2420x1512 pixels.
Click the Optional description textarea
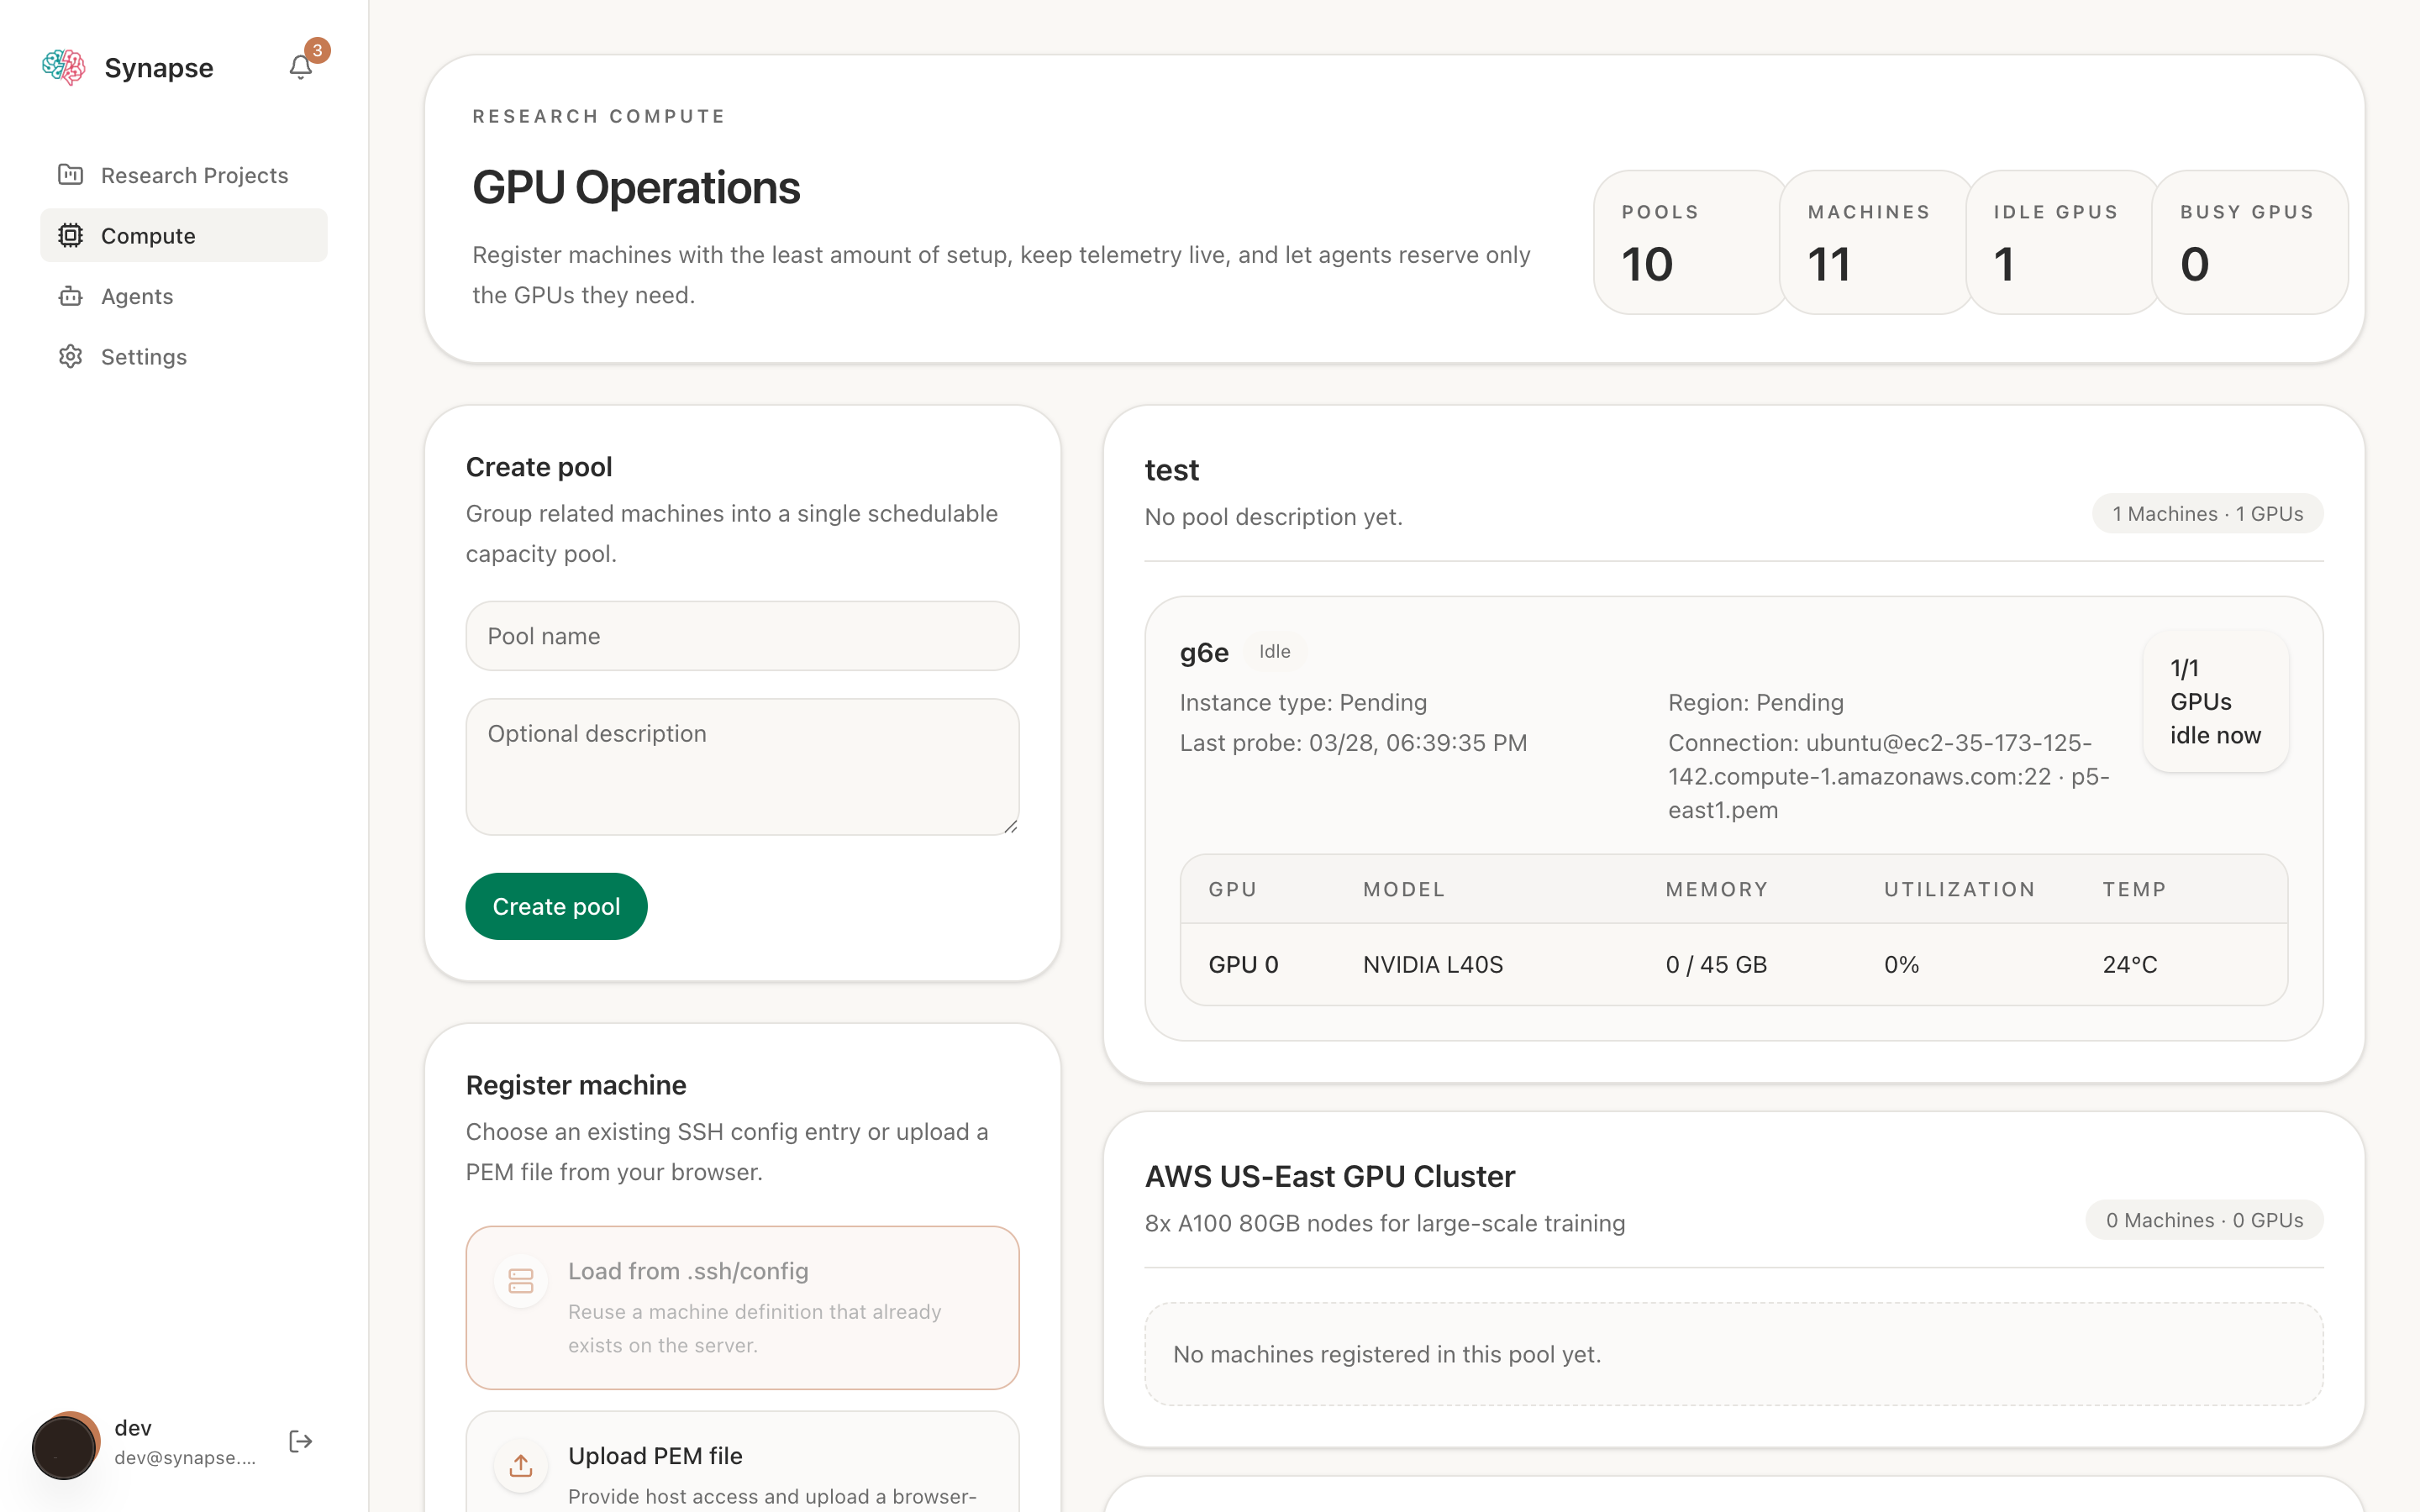pos(741,766)
